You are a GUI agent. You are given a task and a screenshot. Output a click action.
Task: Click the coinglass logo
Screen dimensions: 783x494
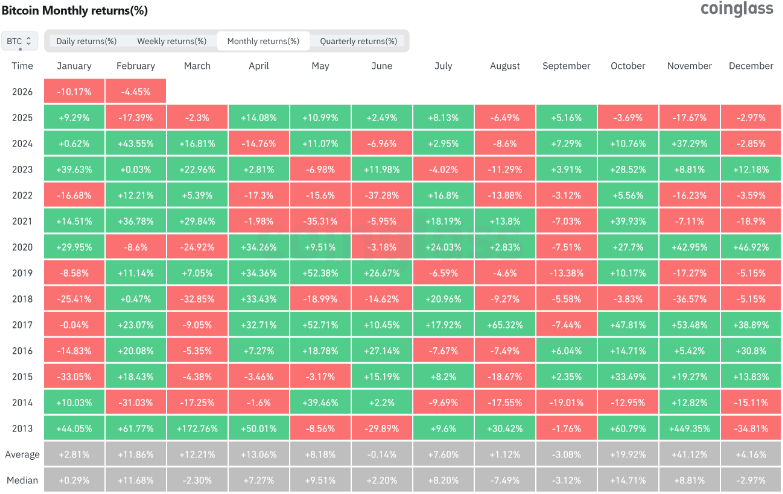pos(733,11)
